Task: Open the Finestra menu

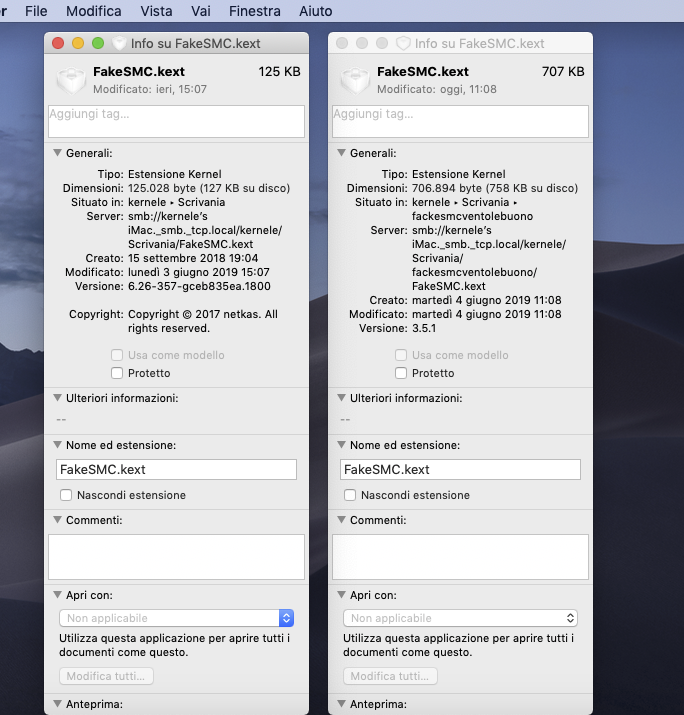Action: 255,11
